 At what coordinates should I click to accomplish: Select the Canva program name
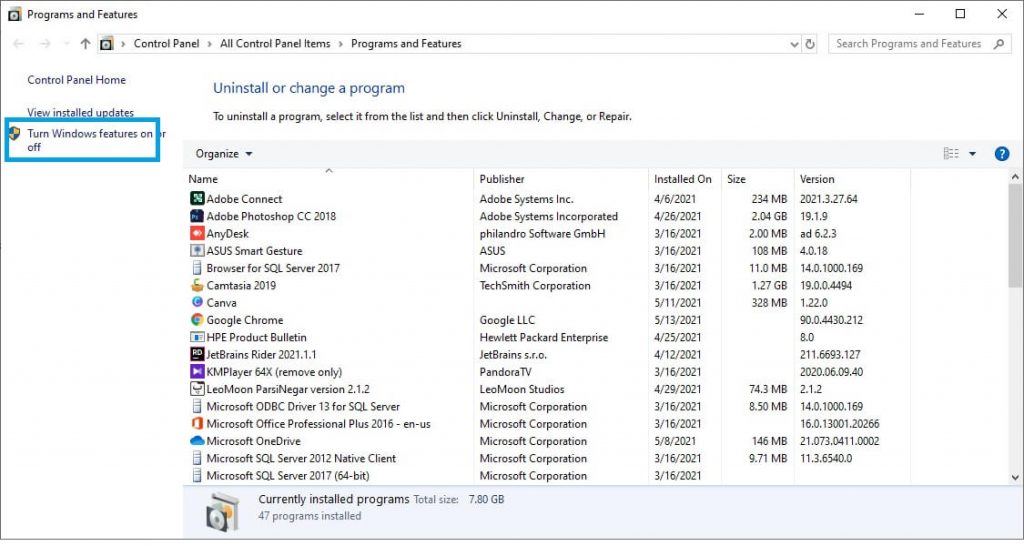(x=221, y=302)
